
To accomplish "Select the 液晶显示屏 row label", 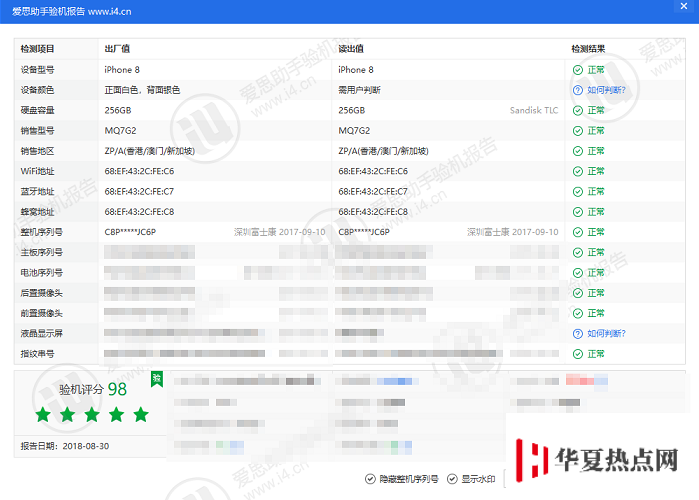I will tap(41, 333).
